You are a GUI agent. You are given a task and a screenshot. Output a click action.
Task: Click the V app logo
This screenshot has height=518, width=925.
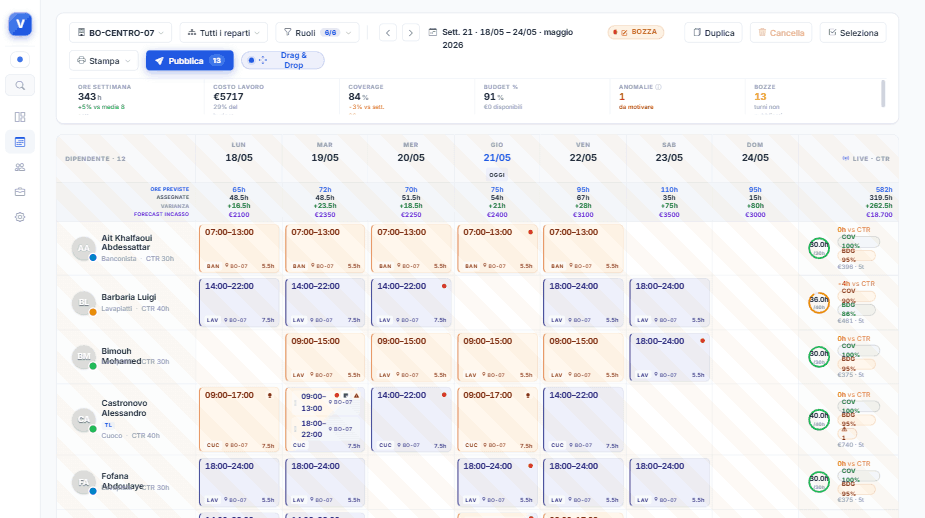coord(20,24)
